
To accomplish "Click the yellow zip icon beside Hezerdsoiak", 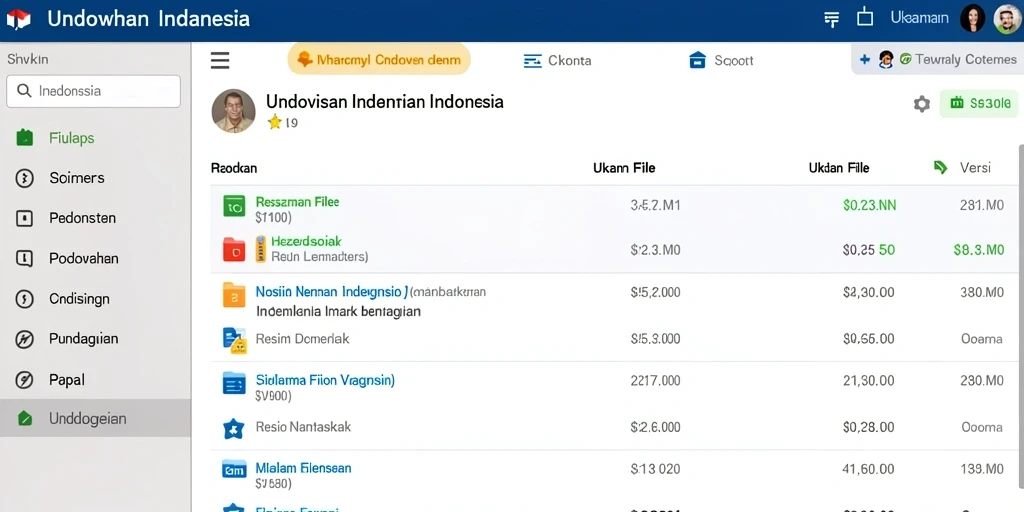I will click(x=261, y=249).
